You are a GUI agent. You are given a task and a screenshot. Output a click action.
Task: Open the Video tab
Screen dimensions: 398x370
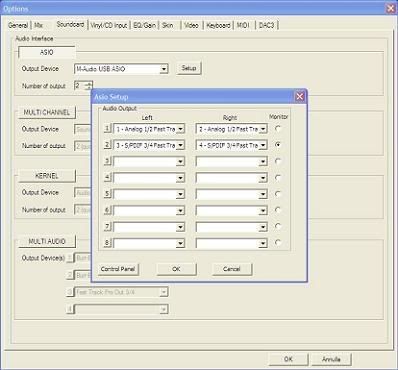(191, 25)
